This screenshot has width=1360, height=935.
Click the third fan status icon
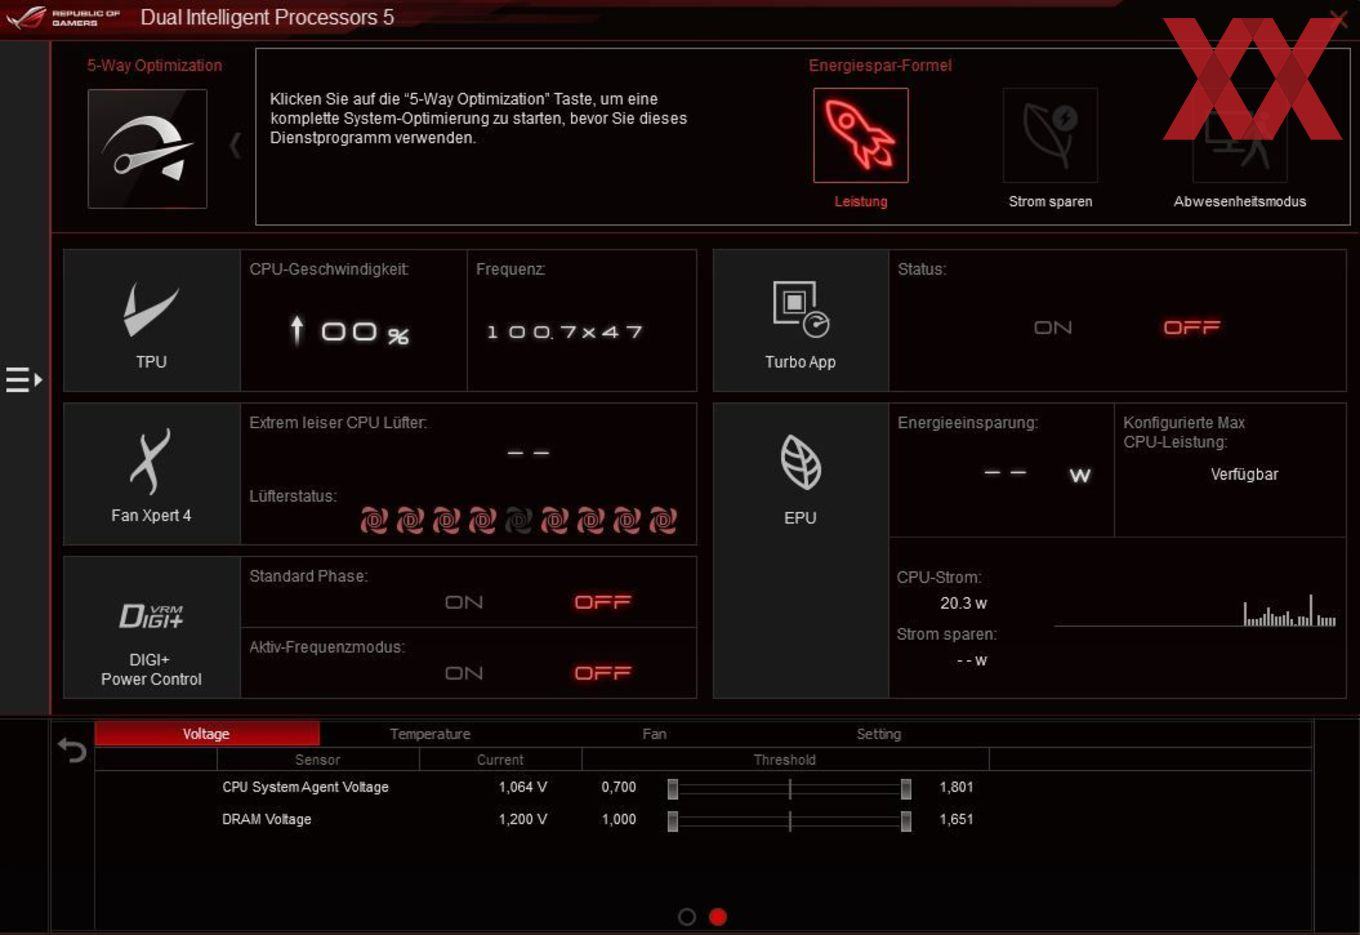[446, 520]
